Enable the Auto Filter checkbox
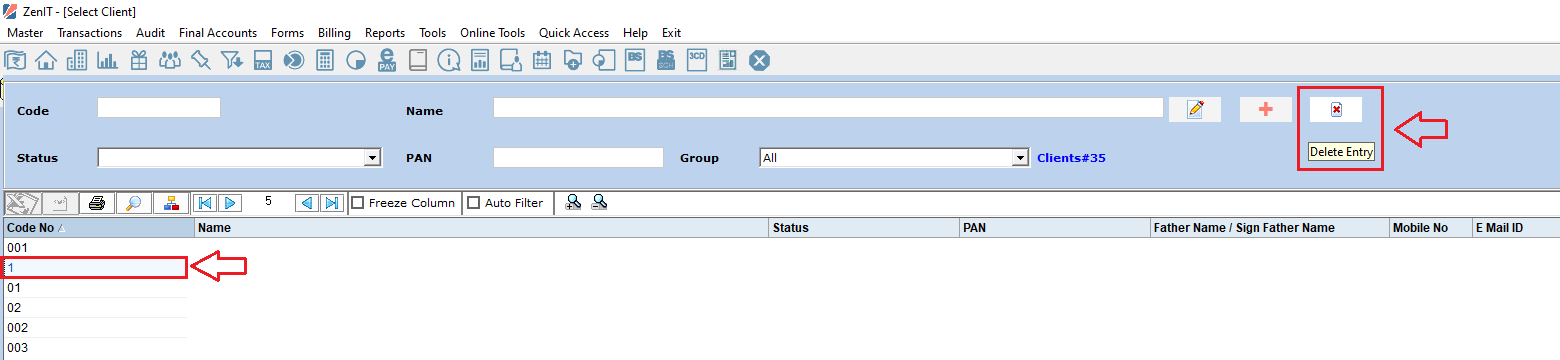The width and height of the screenshot is (1560, 360). point(474,203)
